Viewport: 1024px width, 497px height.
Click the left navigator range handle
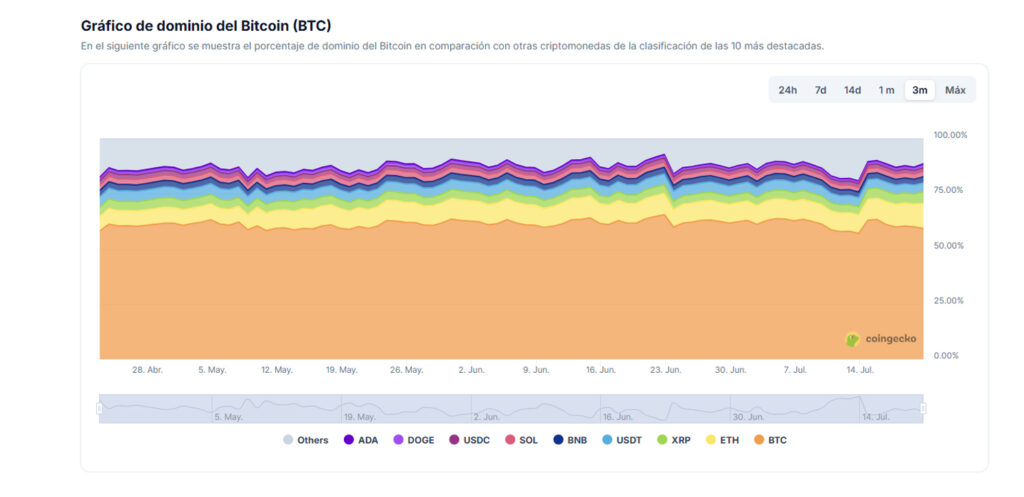click(x=99, y=408)
